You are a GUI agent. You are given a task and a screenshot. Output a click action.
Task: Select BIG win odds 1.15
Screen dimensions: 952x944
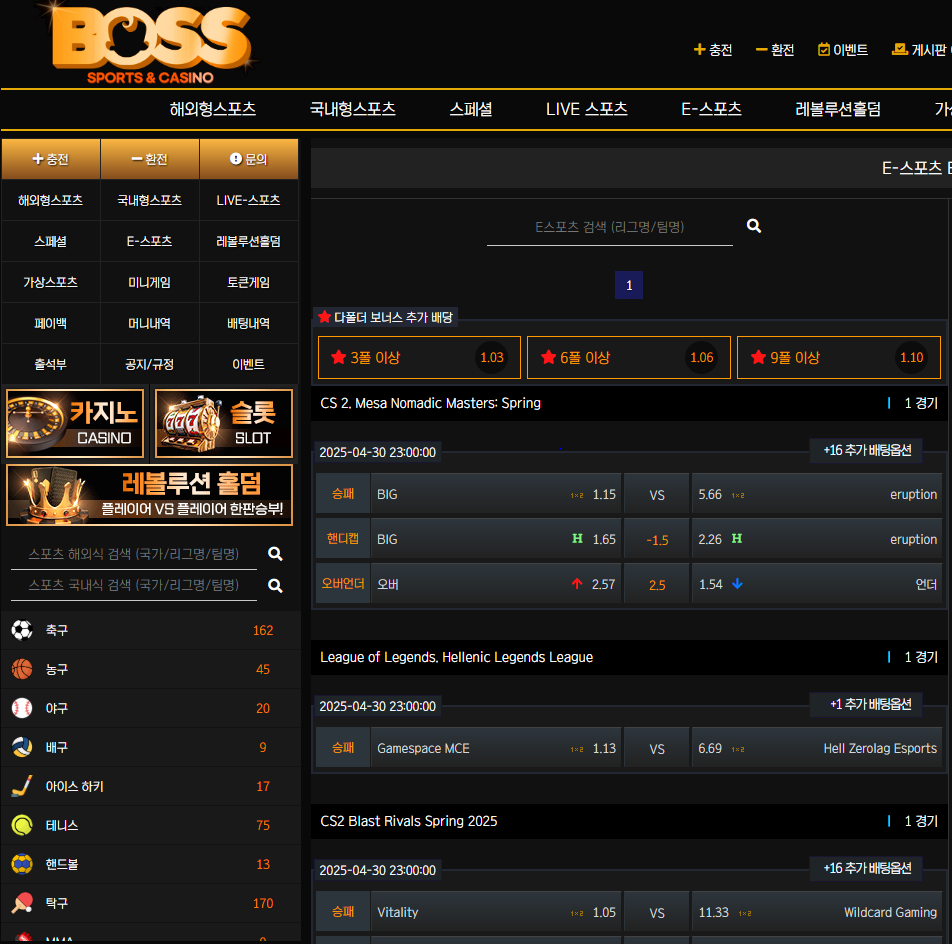(496, 494)
